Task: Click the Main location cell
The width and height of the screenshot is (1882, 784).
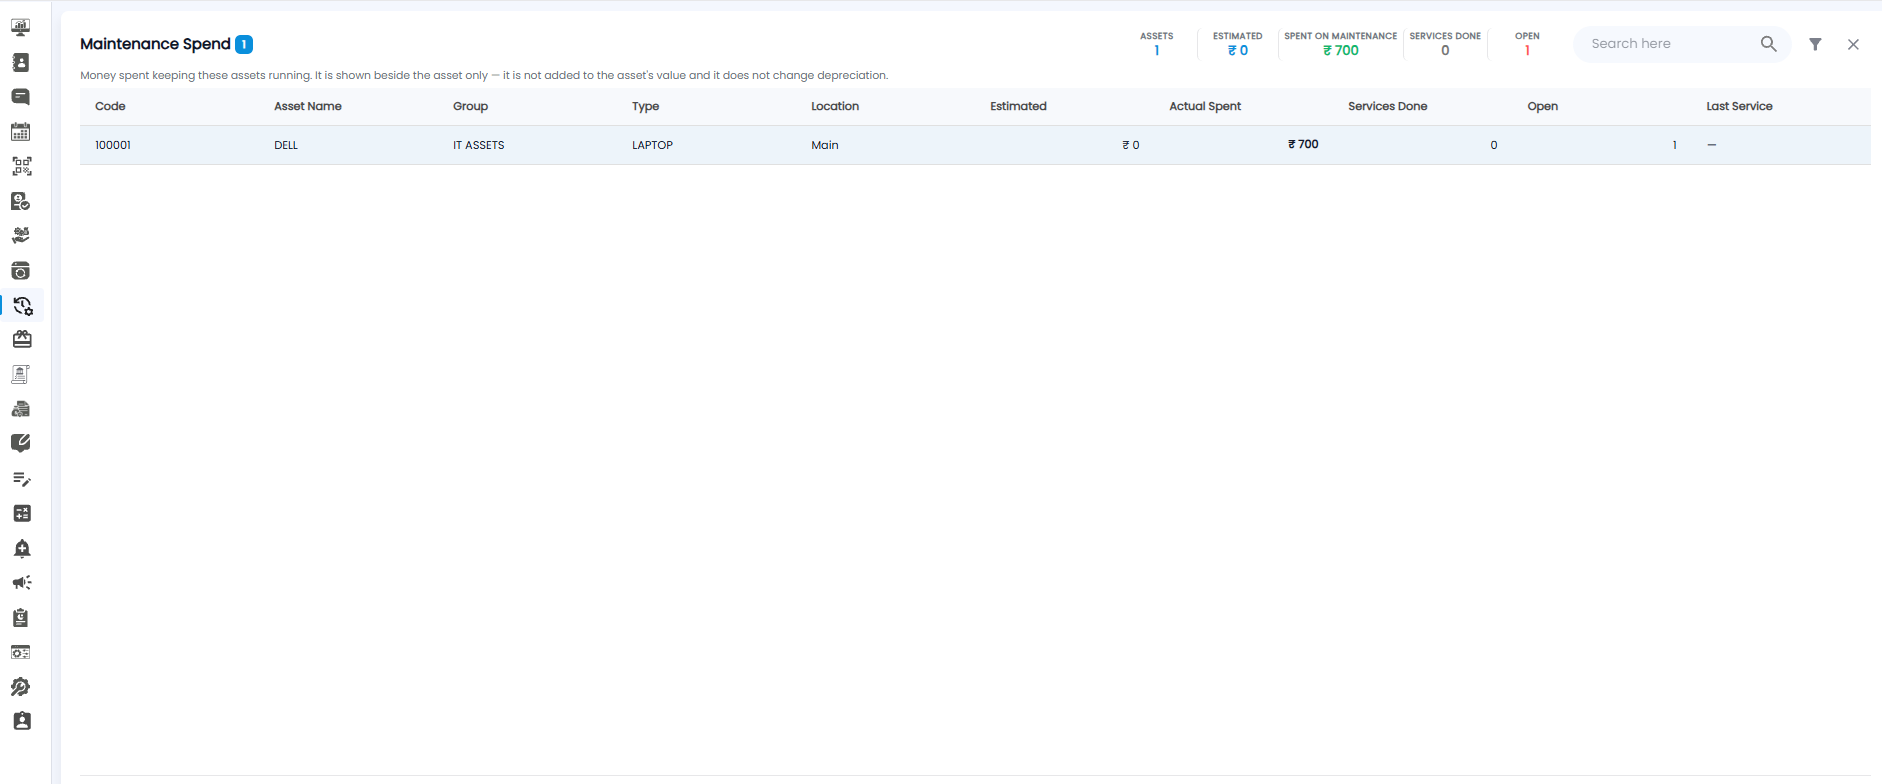Action: click(x=825, y=145)
